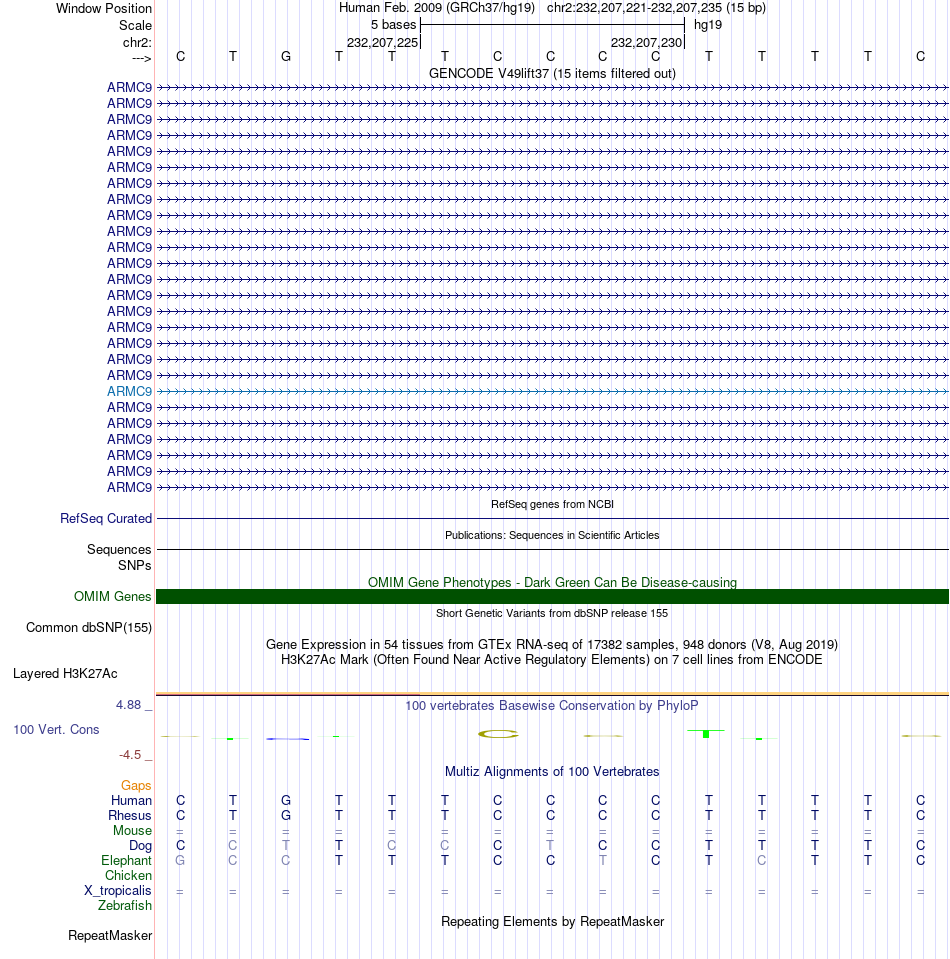Click the G base in the Human alignment row
950x959 pixels.
click(286, 801)
